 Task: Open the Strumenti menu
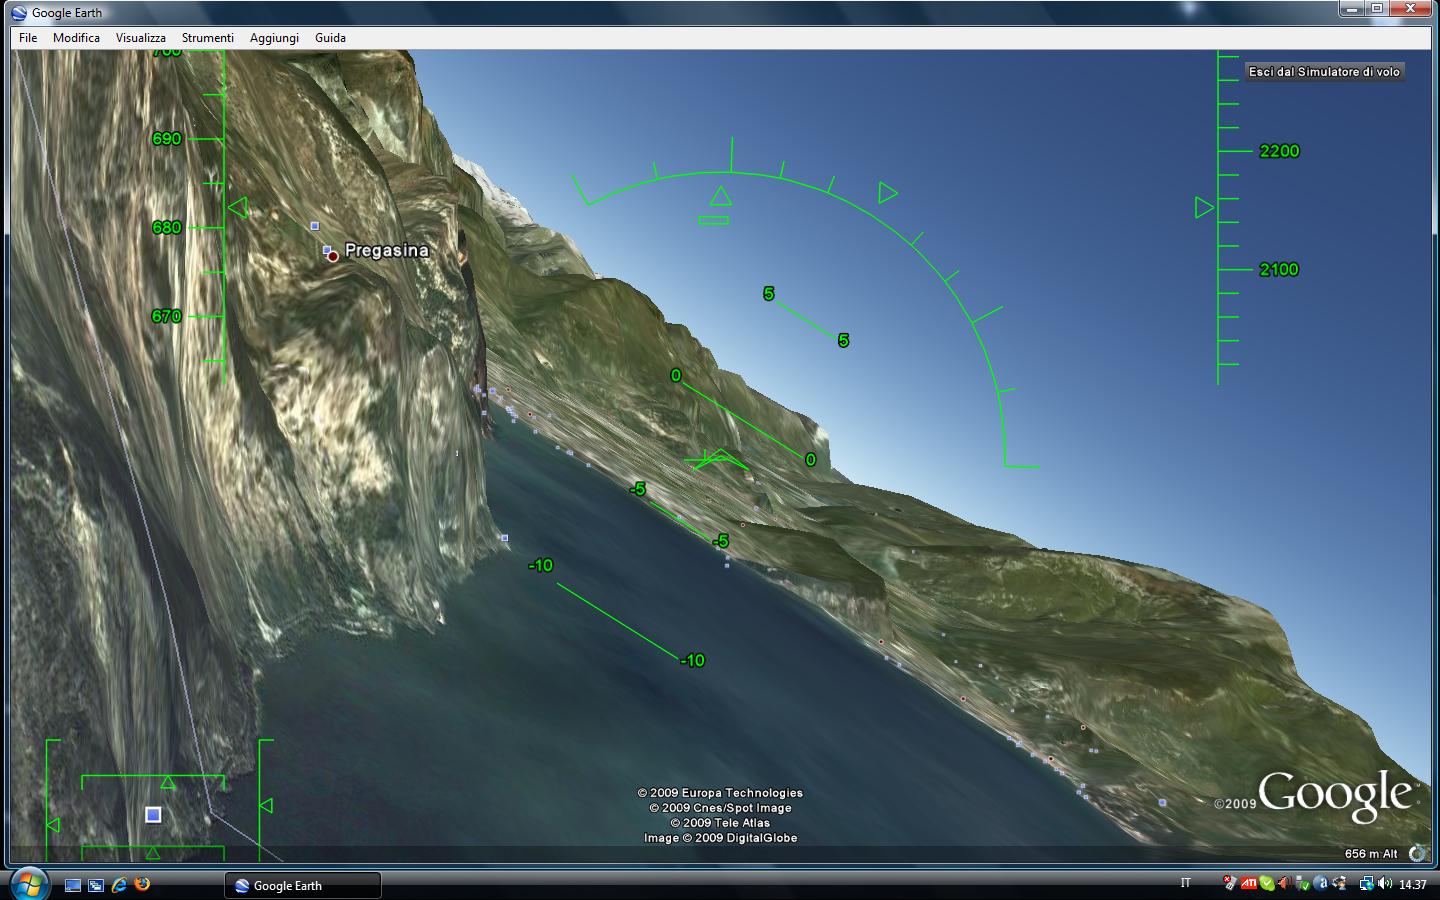point(207,38)
